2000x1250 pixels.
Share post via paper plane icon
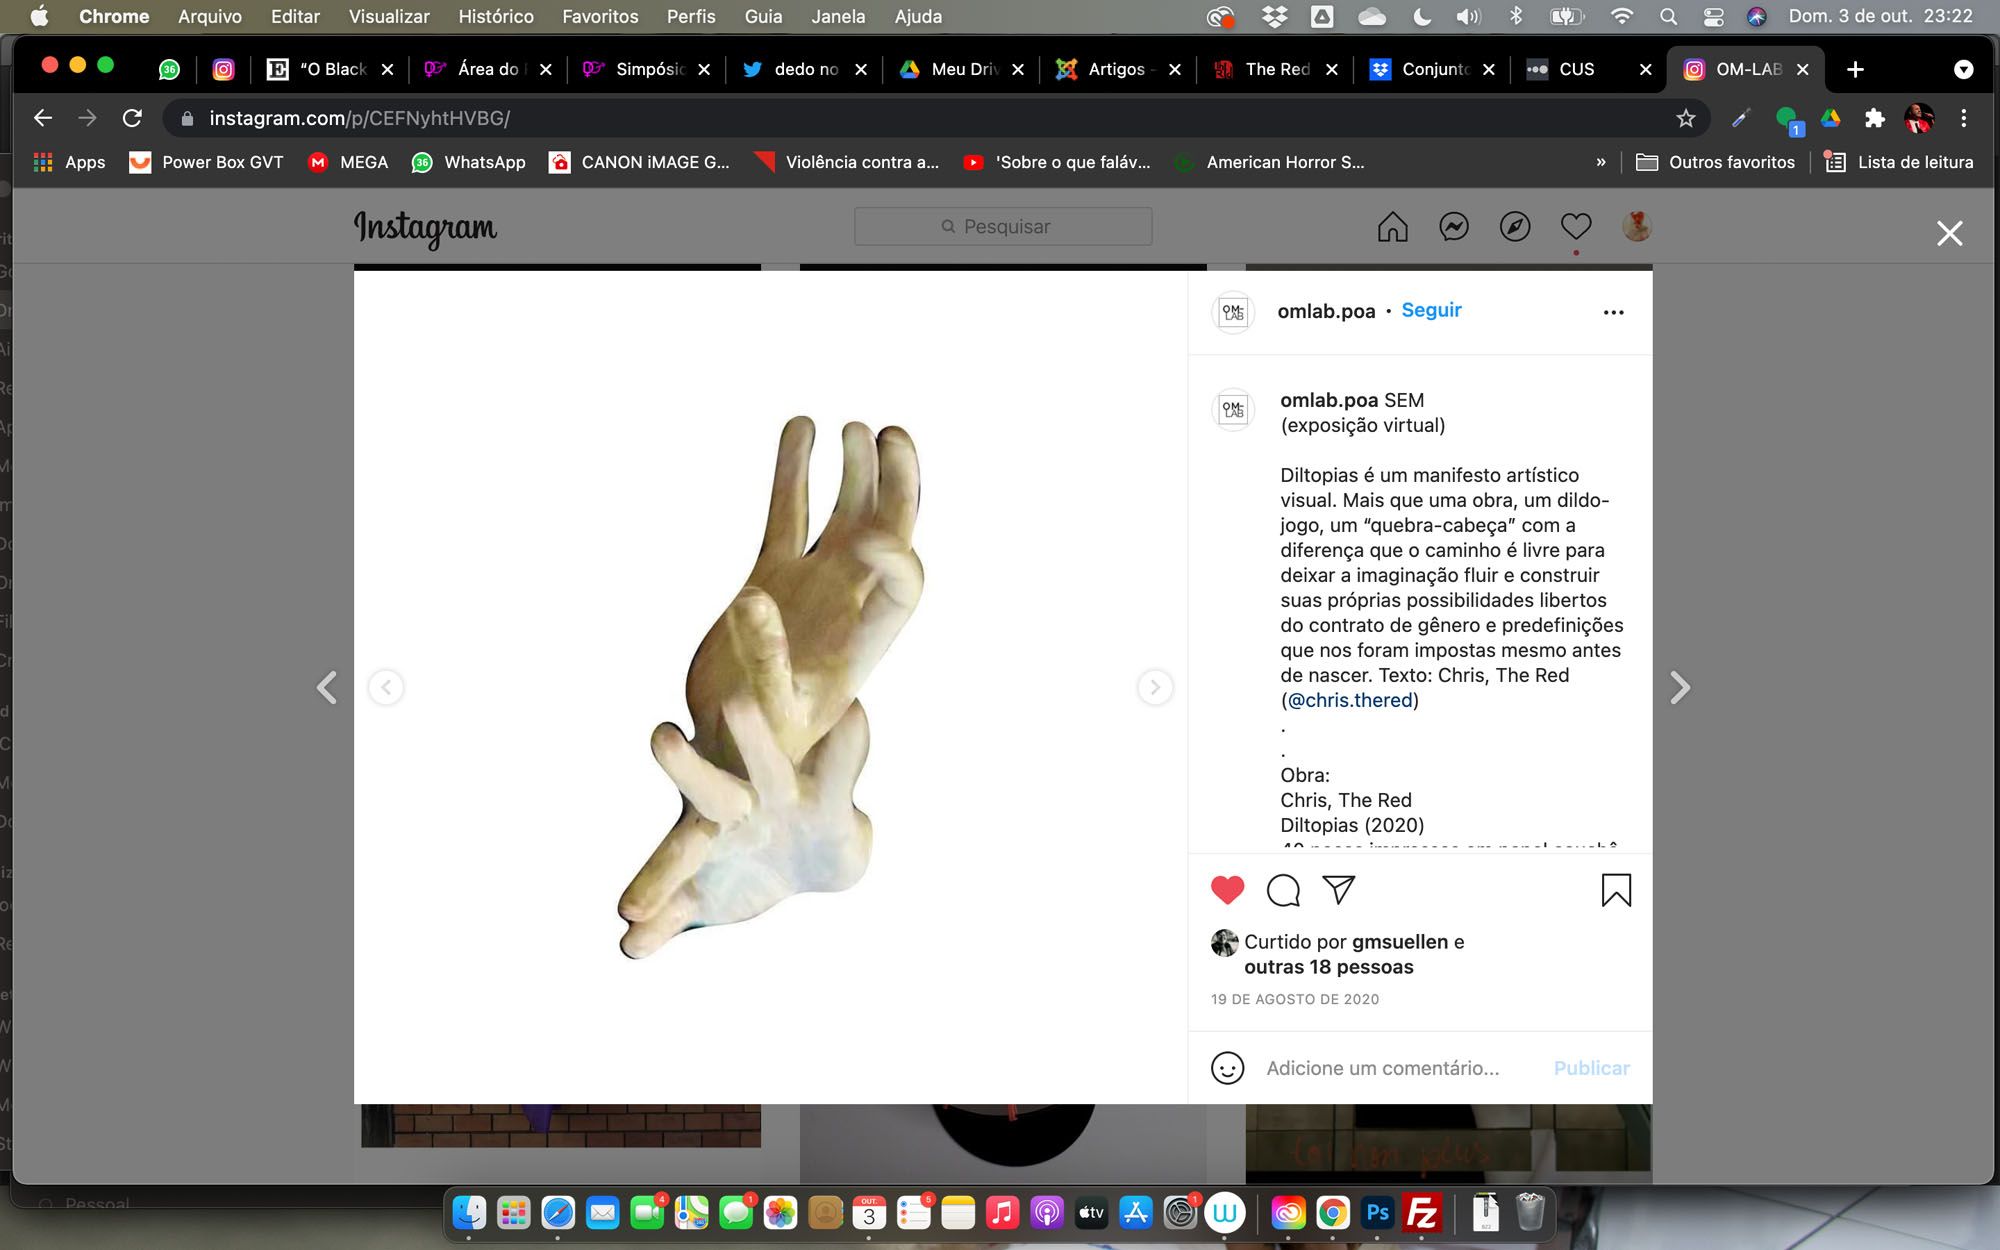[1338, 889]
